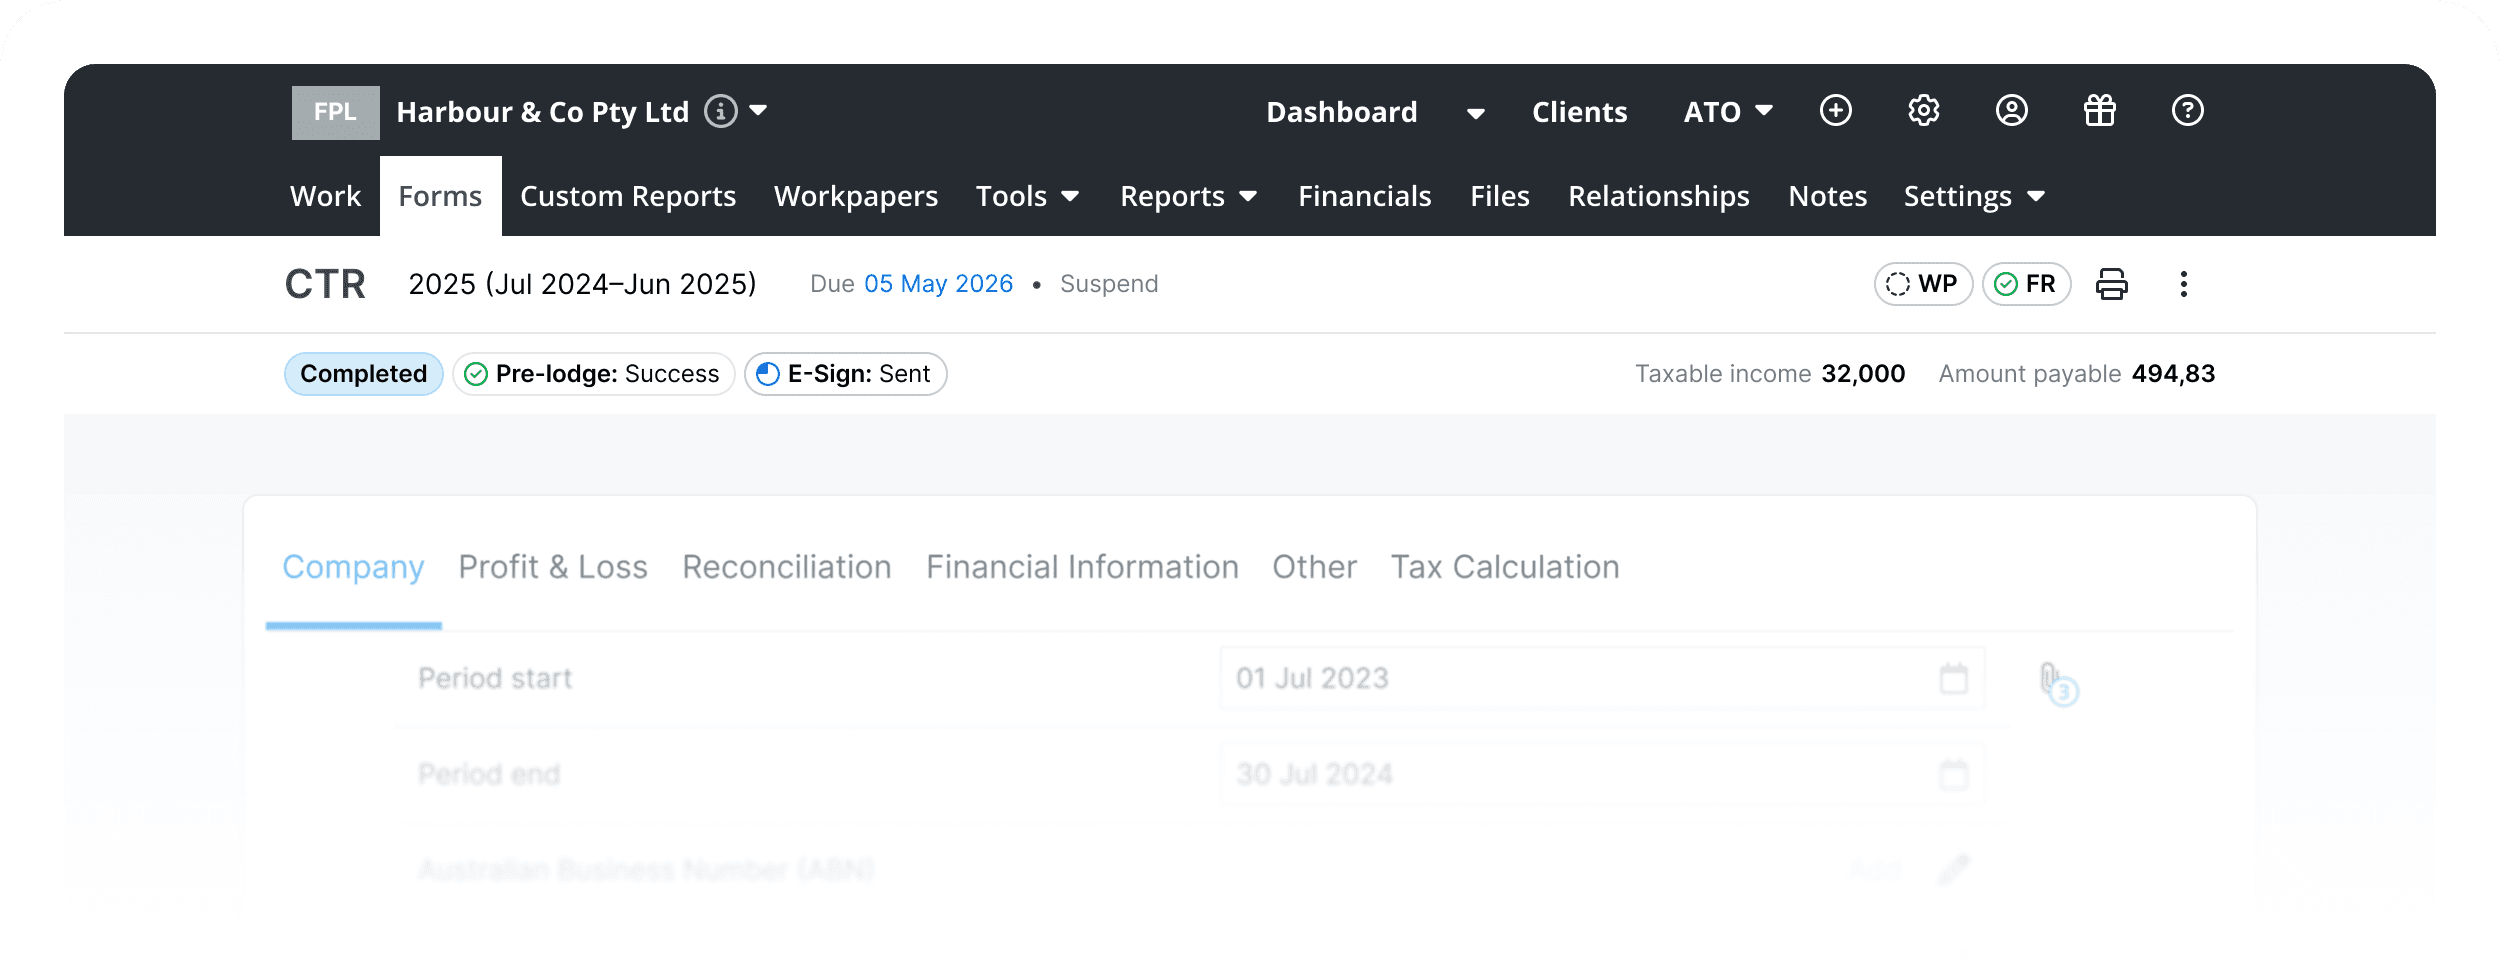Open the Other form tab
Viewport: 2500px width, 966px height.
click(1314, 567)
